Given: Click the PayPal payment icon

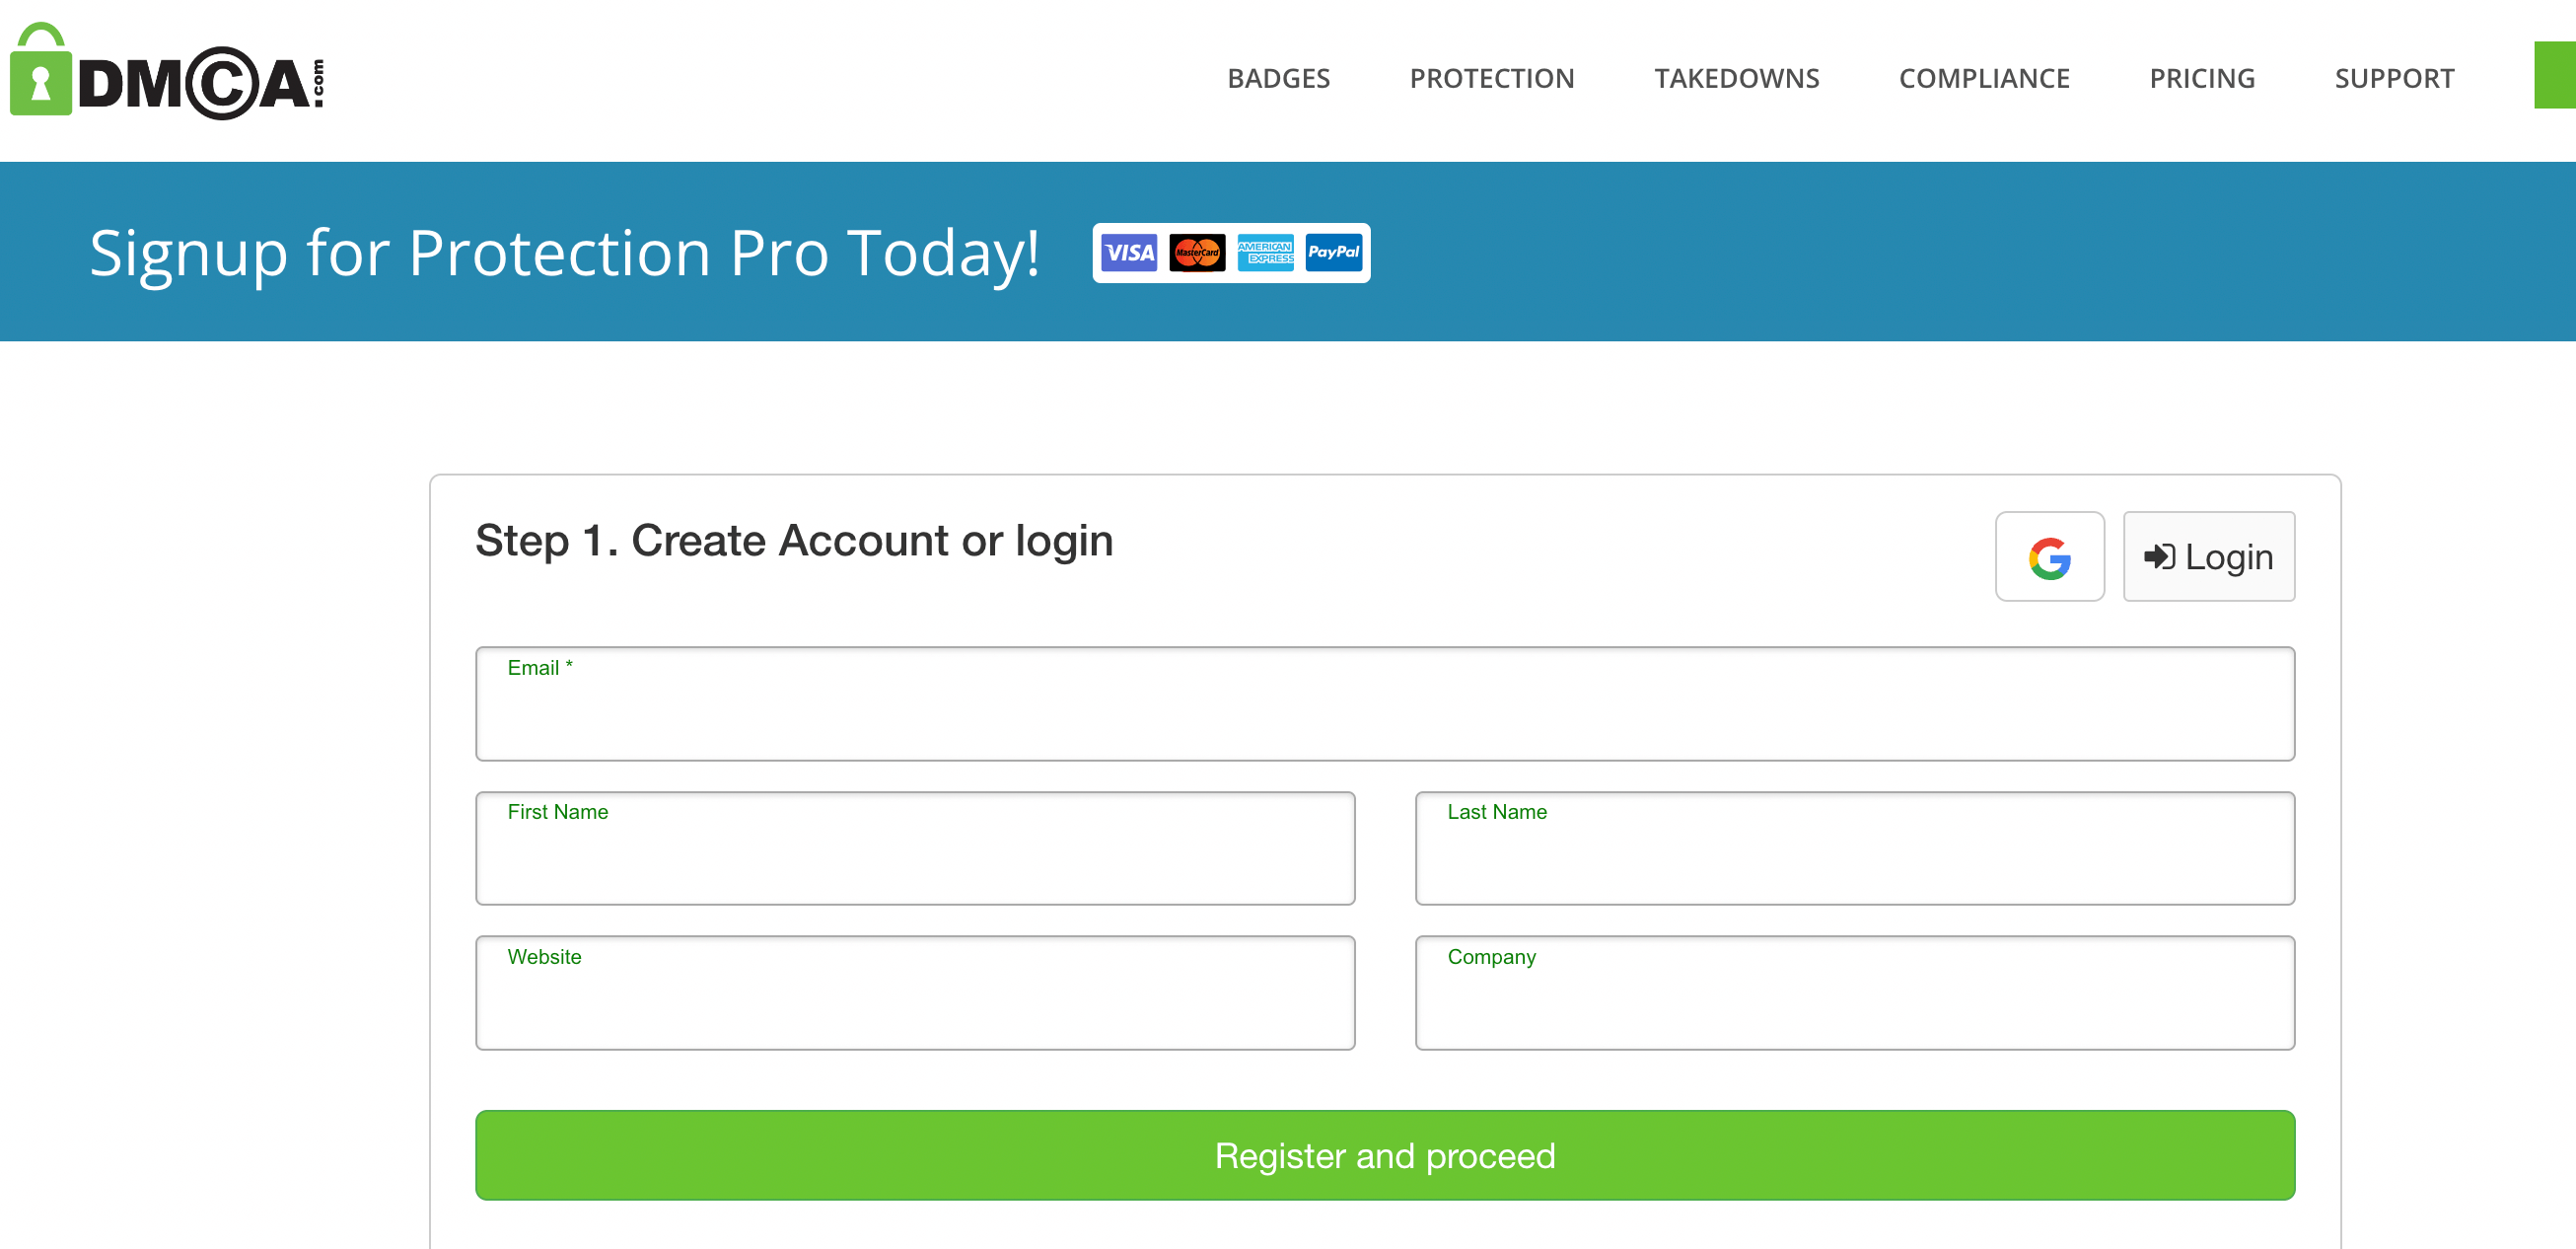Looking at the screenshot, I should point(1332,254).
